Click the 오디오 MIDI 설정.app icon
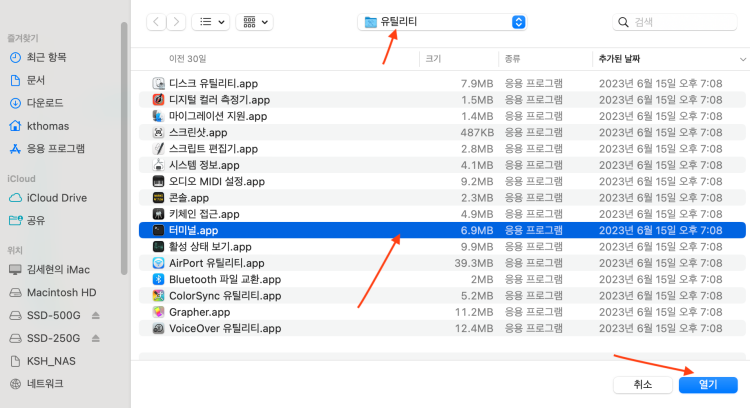This screenshot has height=408, width=750. pyautogui.click(x=158, y=181)
